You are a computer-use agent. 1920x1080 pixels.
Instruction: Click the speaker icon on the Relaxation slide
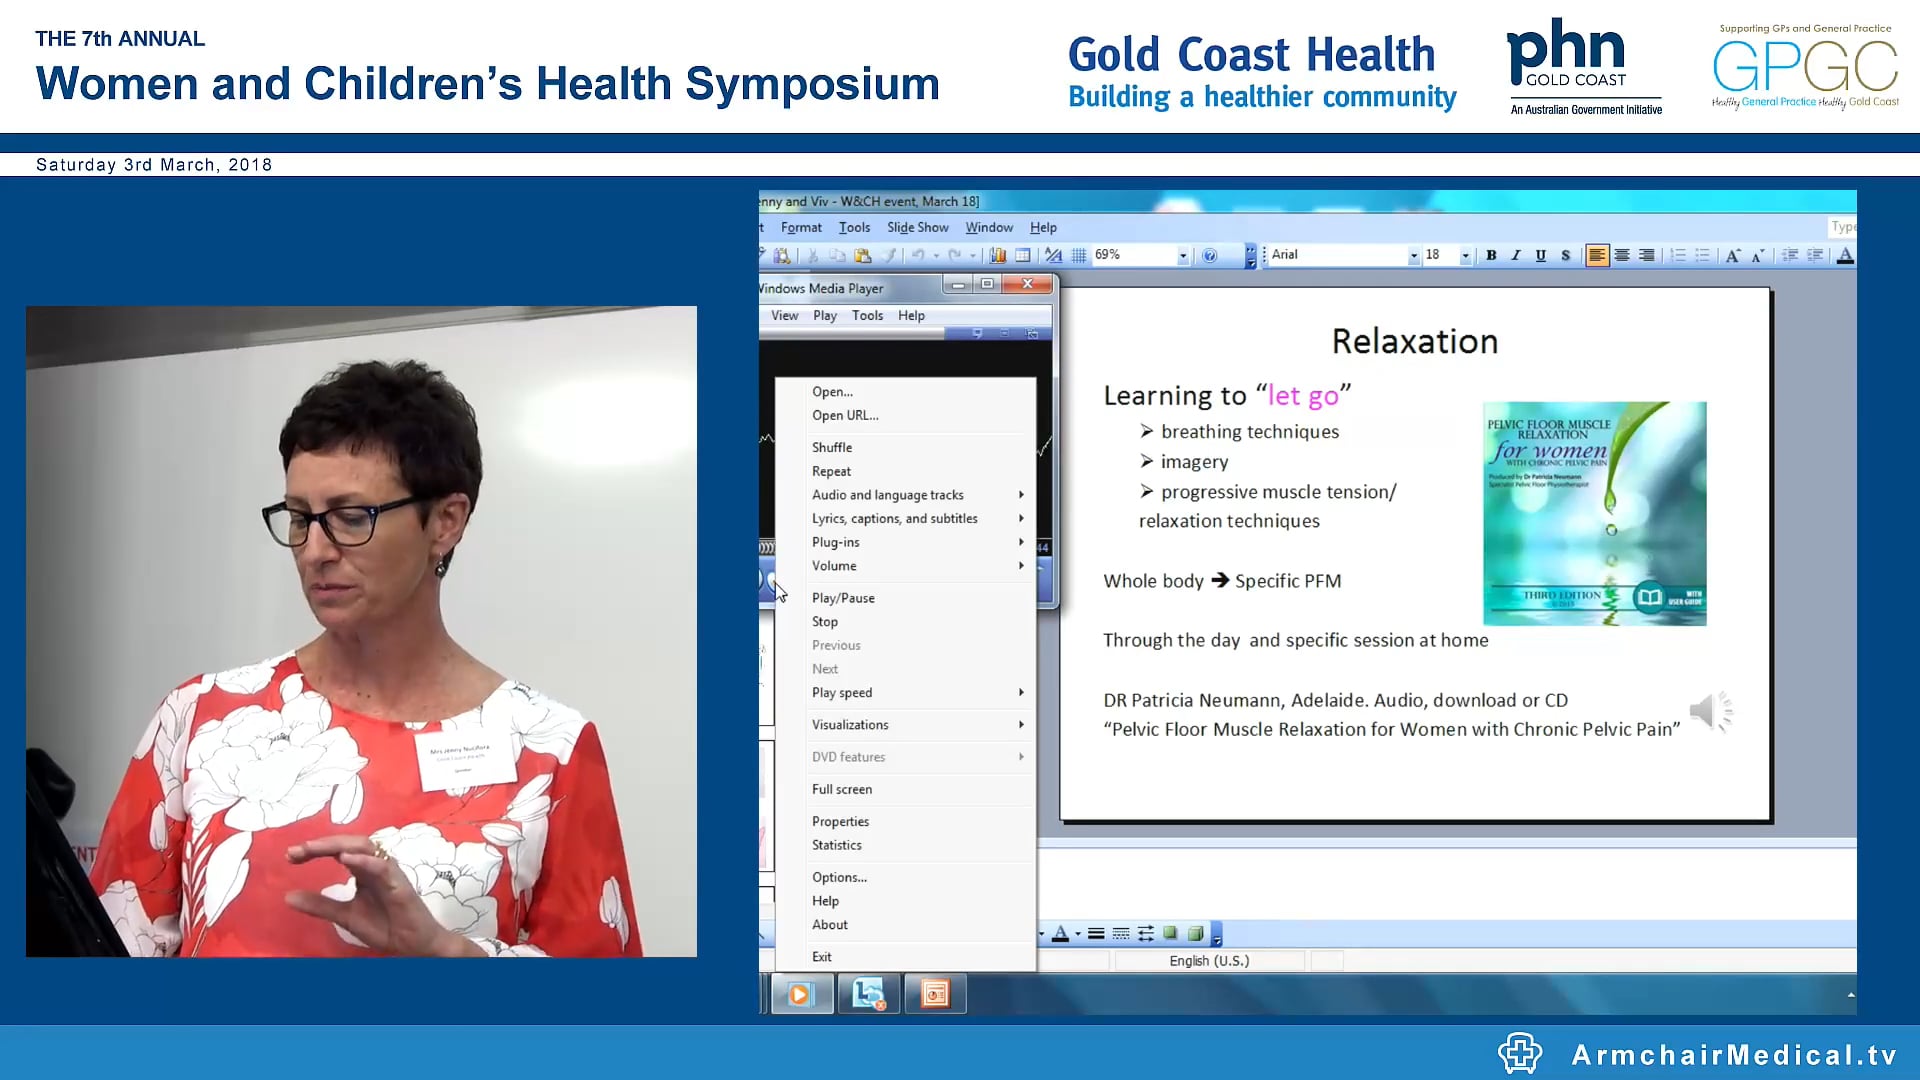click(x=1712, y=711)
